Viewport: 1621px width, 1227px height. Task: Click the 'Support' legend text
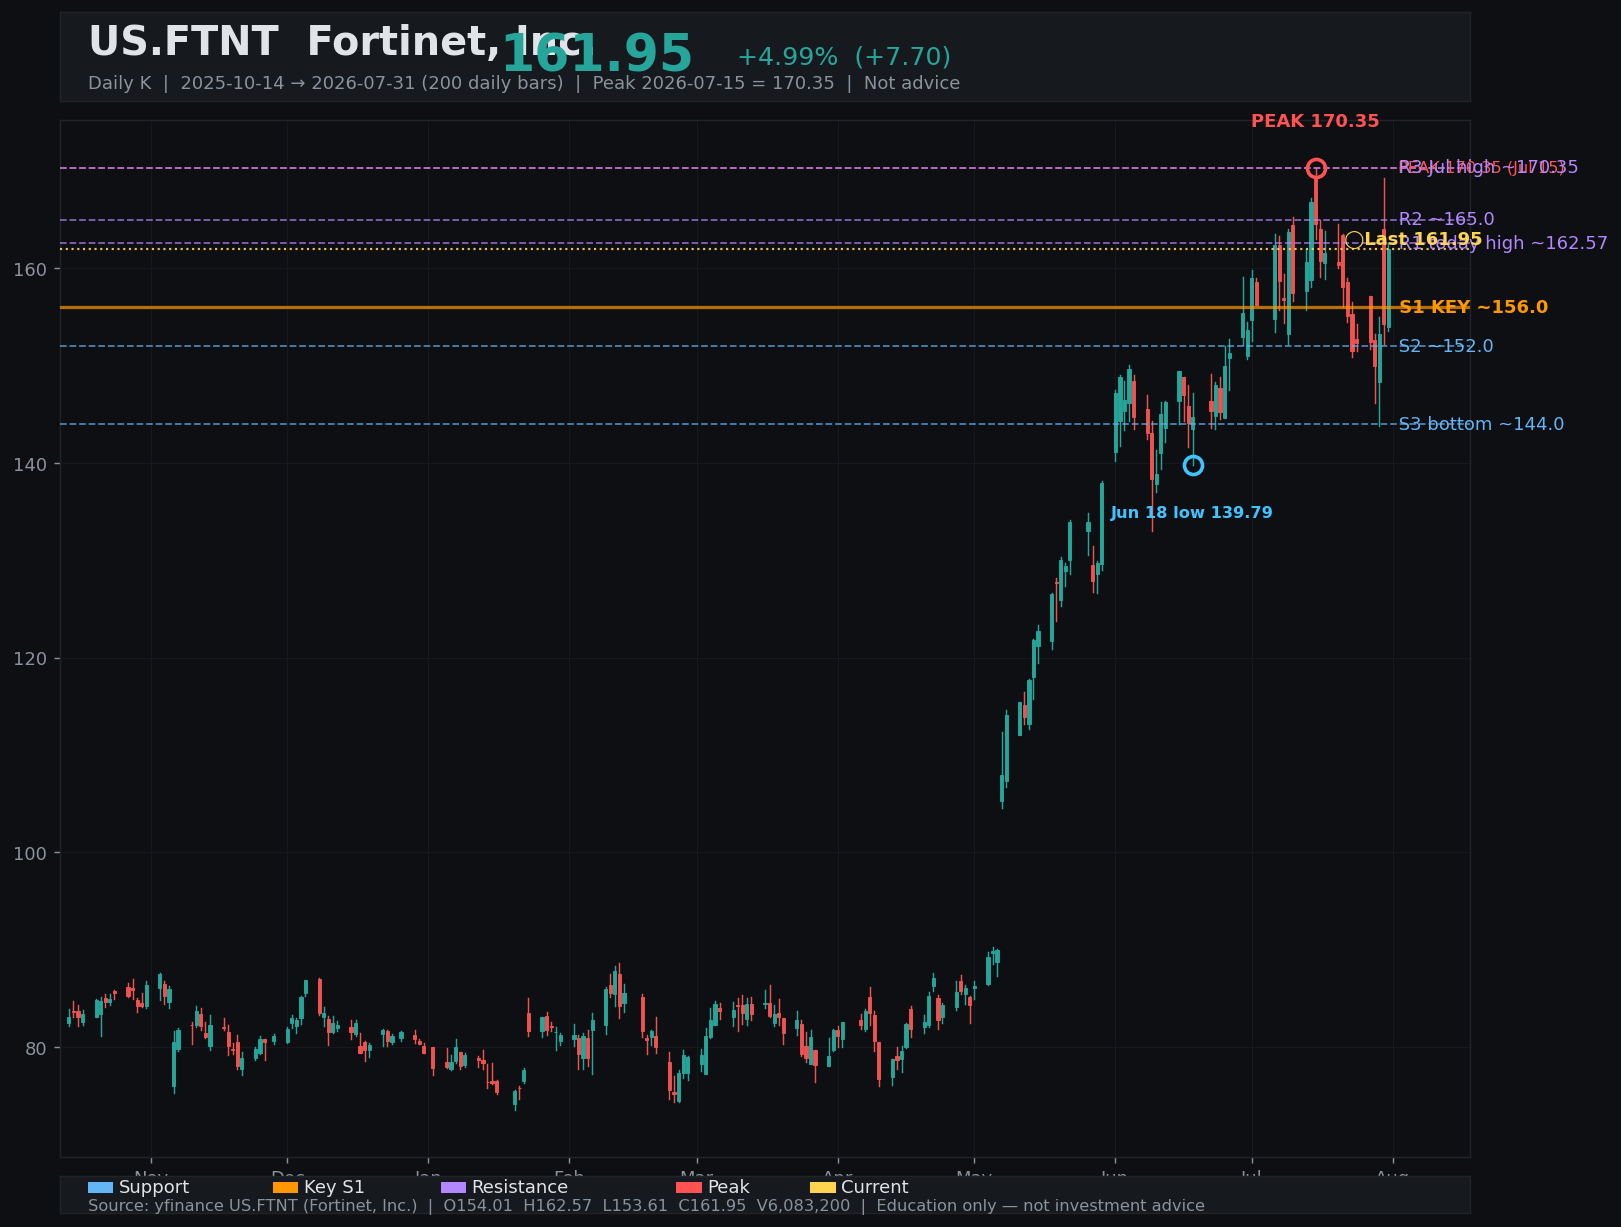[154, 1187]
